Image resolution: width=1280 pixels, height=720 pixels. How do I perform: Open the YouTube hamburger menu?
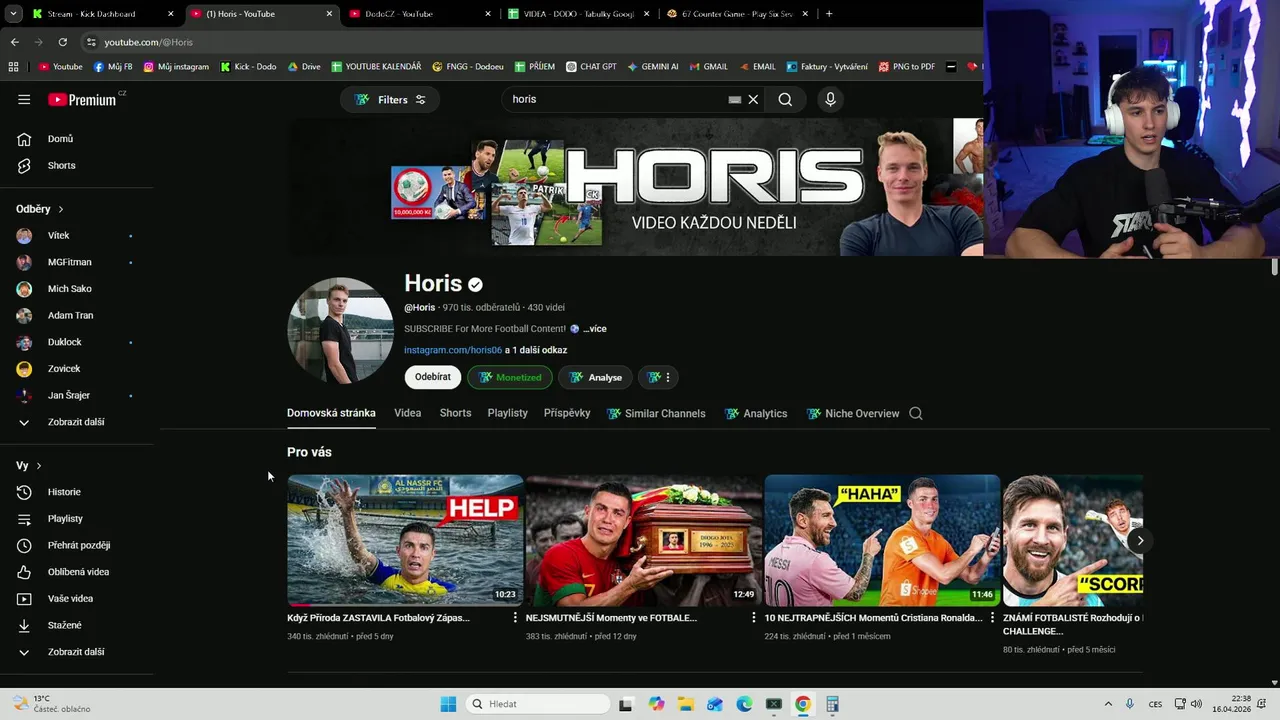[24, 99]
